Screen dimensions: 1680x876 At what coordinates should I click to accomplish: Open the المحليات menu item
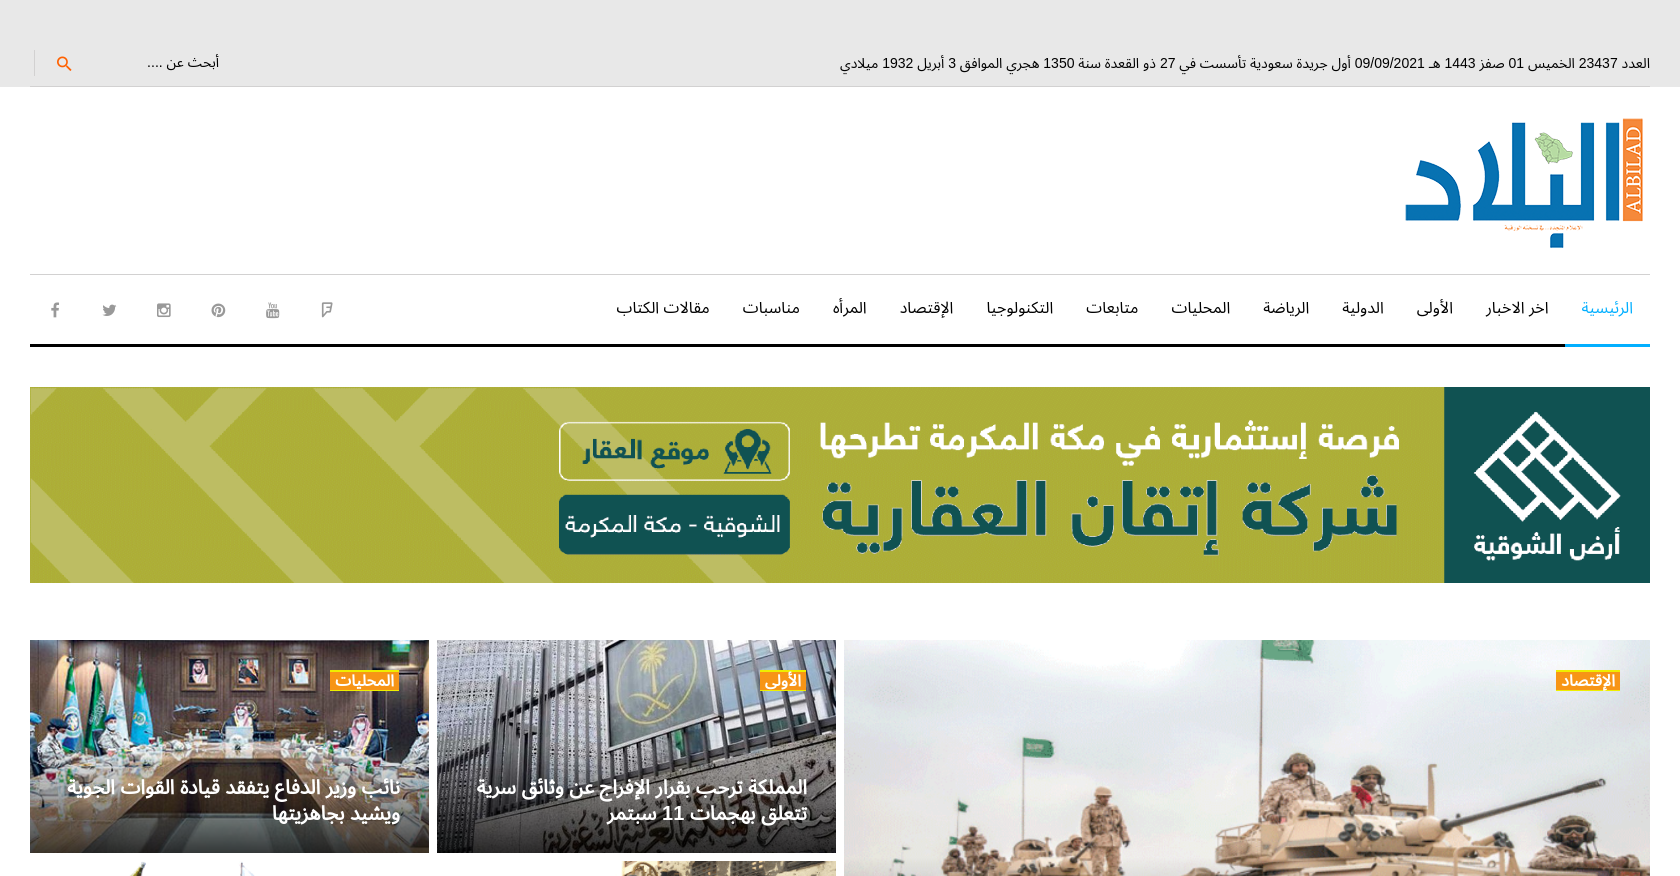pyautogui.click(x=1201, y=308)
